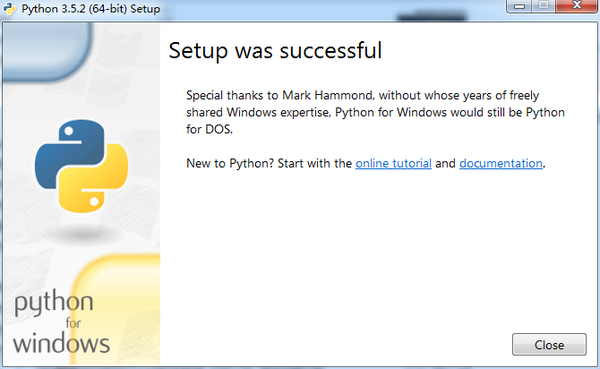The height and width of the screenshot is (369, 600).
Task: Minimize the Python Setup window
Action: [x=519, y=6]
